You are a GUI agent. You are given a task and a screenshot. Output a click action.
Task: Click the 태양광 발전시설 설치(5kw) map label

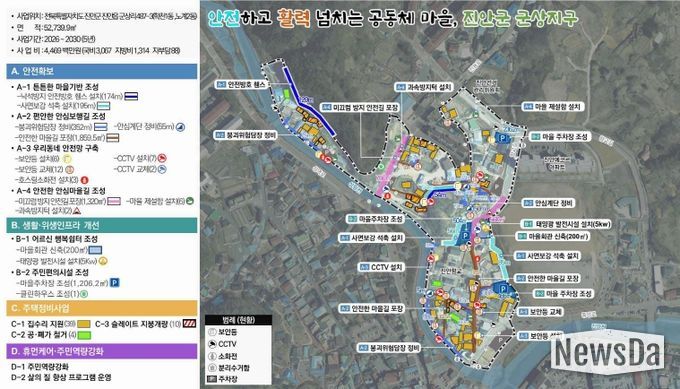566,224
